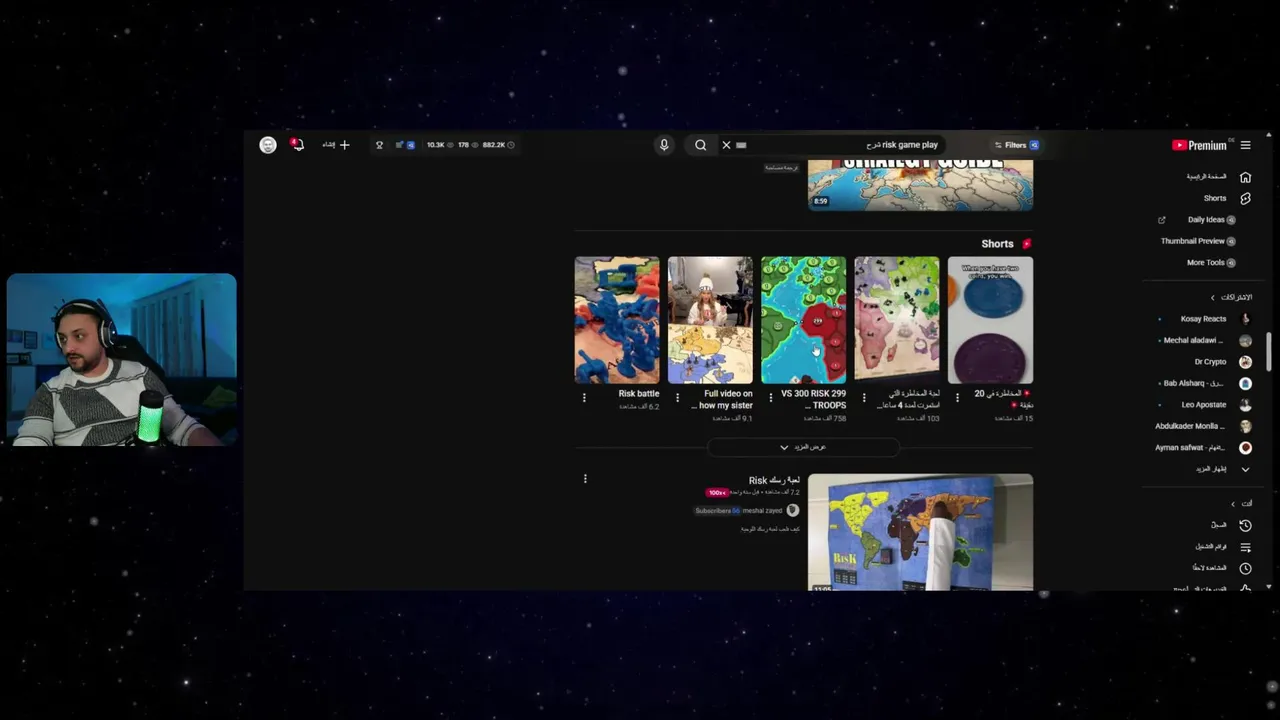Open the Kosay Reacts subscription
Screen dimensions: 1280x720
pyautogui.click(x=1203, y=319)
